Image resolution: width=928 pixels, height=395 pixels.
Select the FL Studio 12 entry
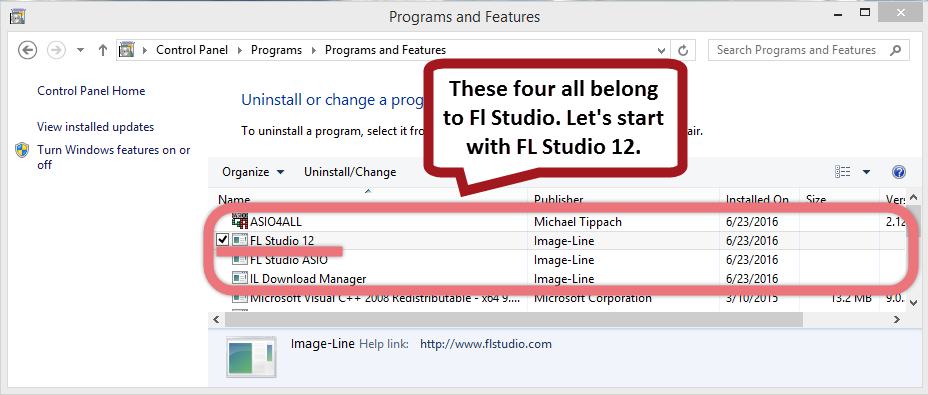[282, 241]
